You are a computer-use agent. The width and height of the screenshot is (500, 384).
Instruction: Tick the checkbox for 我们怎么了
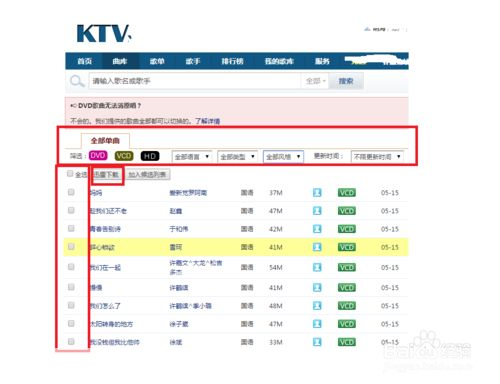tap(71, 305)
